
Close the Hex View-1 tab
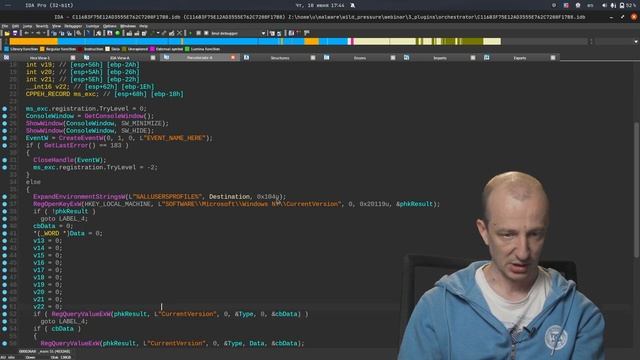tap(73, 58)
